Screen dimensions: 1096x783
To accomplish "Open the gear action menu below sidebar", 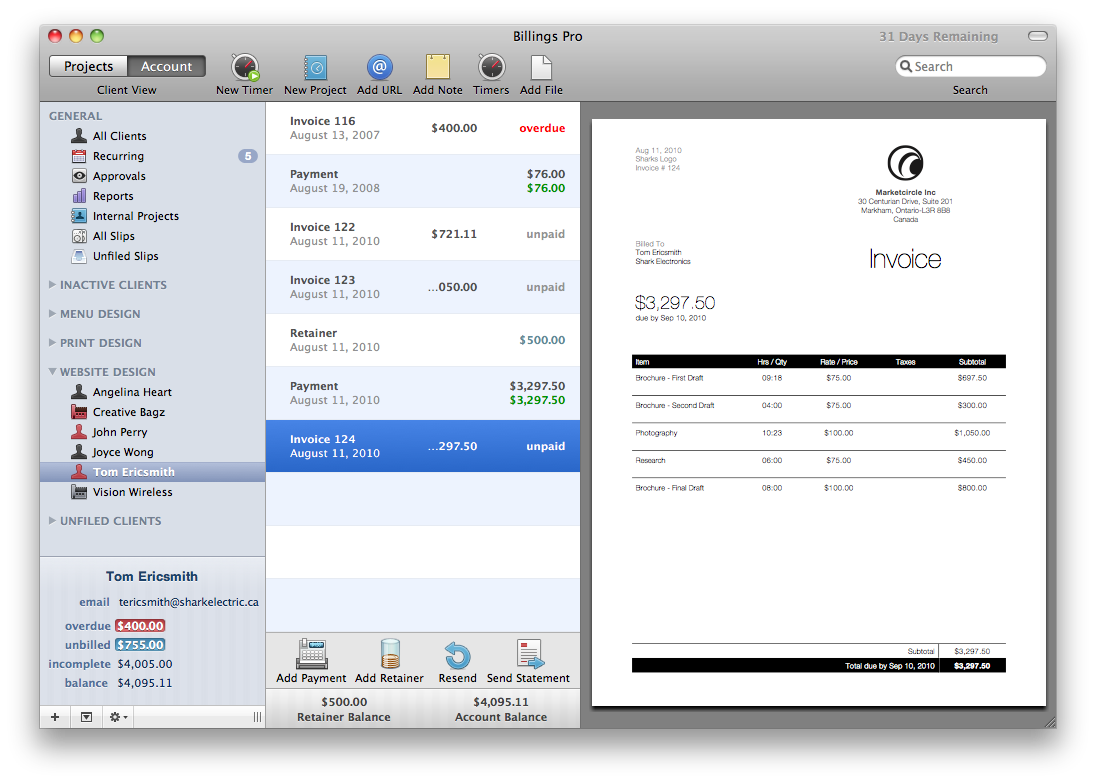I will point(117,717).
